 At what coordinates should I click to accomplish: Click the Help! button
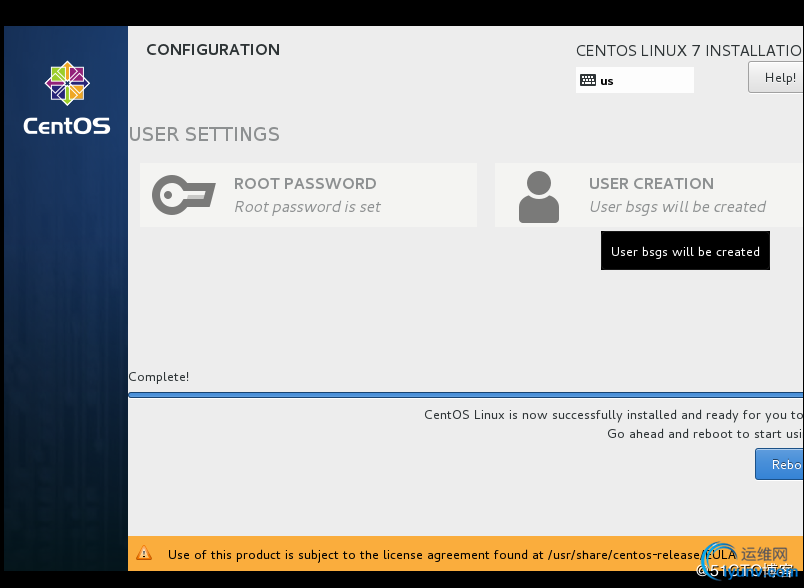[776, 77]
